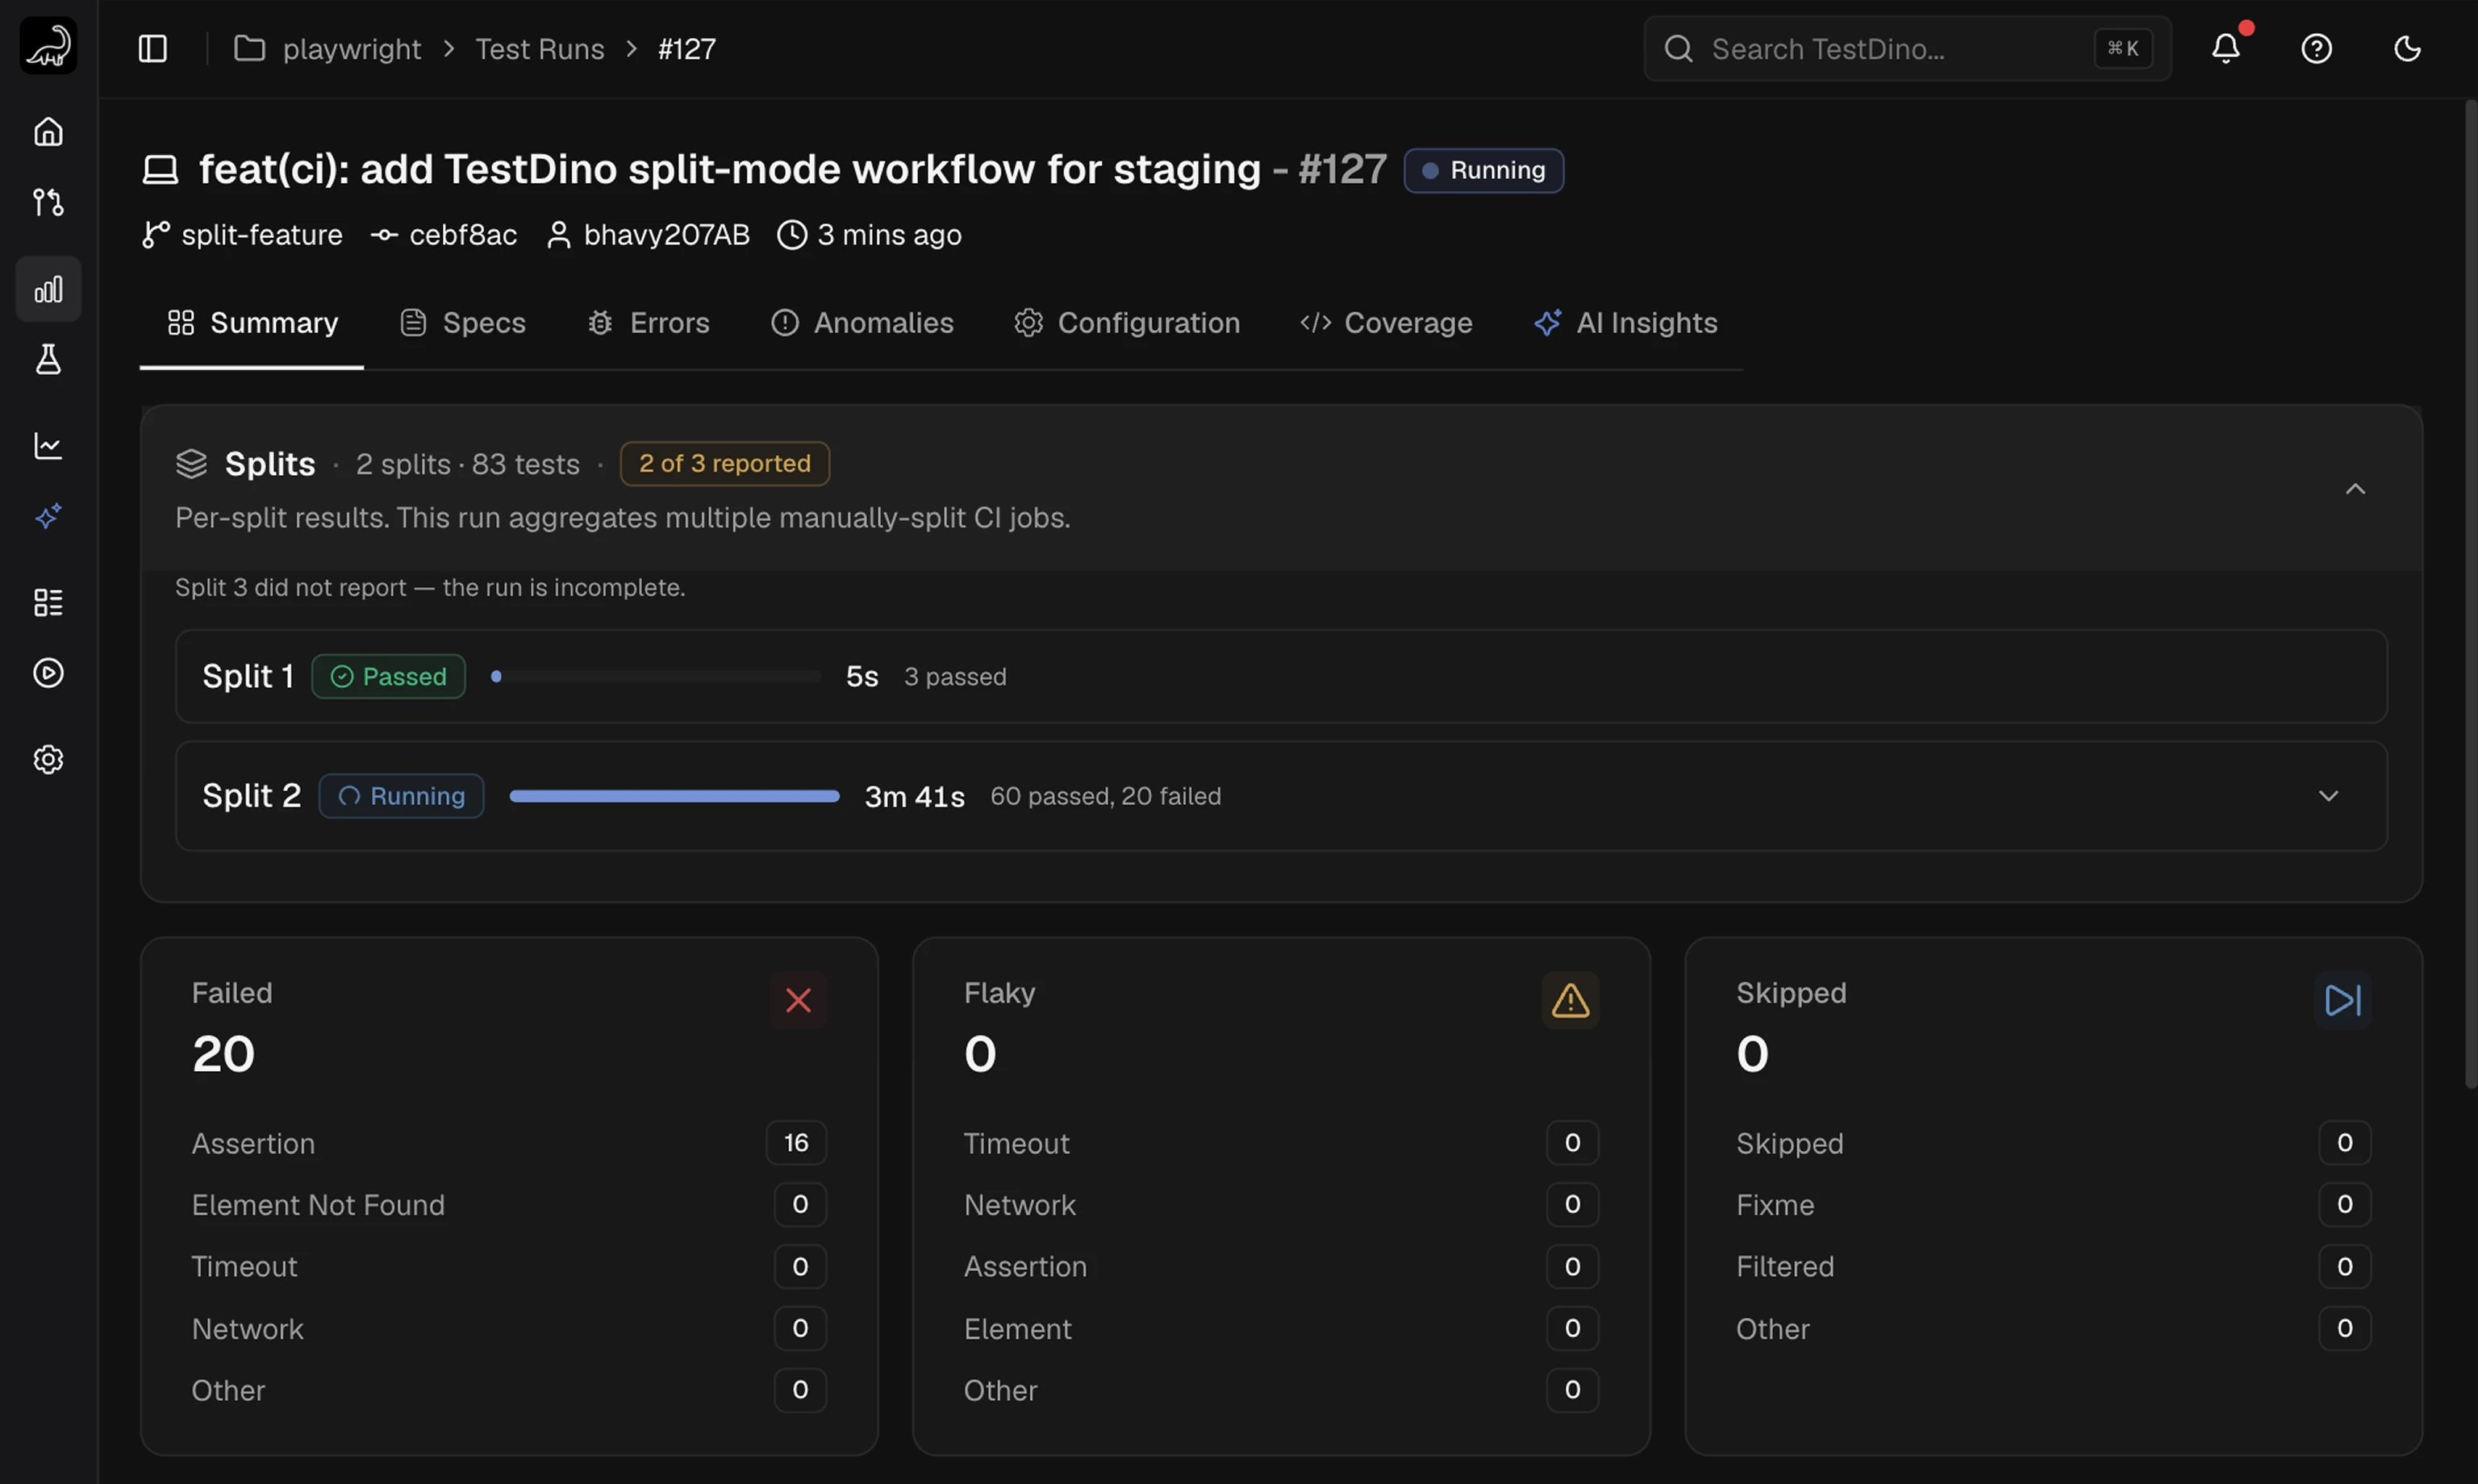Switch to the Specs tab
Screen dimensions: 2478x1484
[463, 323]
